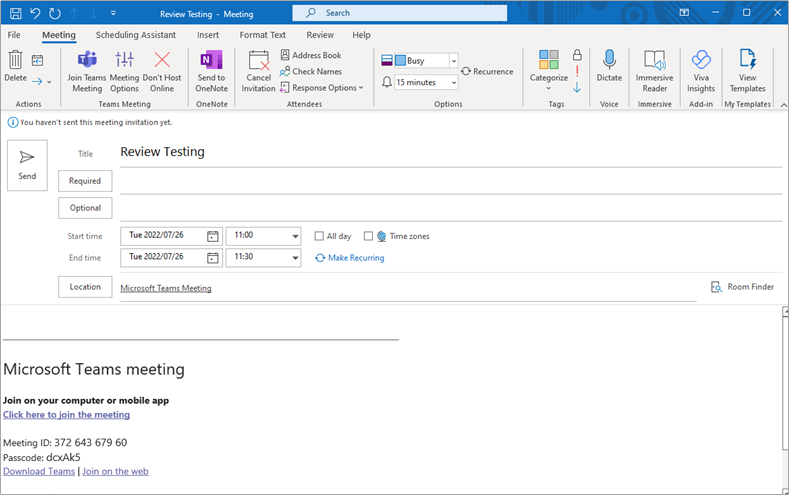Screen dimensions: 789x495
Task: Click the Location button
Action: coord(85,287)
